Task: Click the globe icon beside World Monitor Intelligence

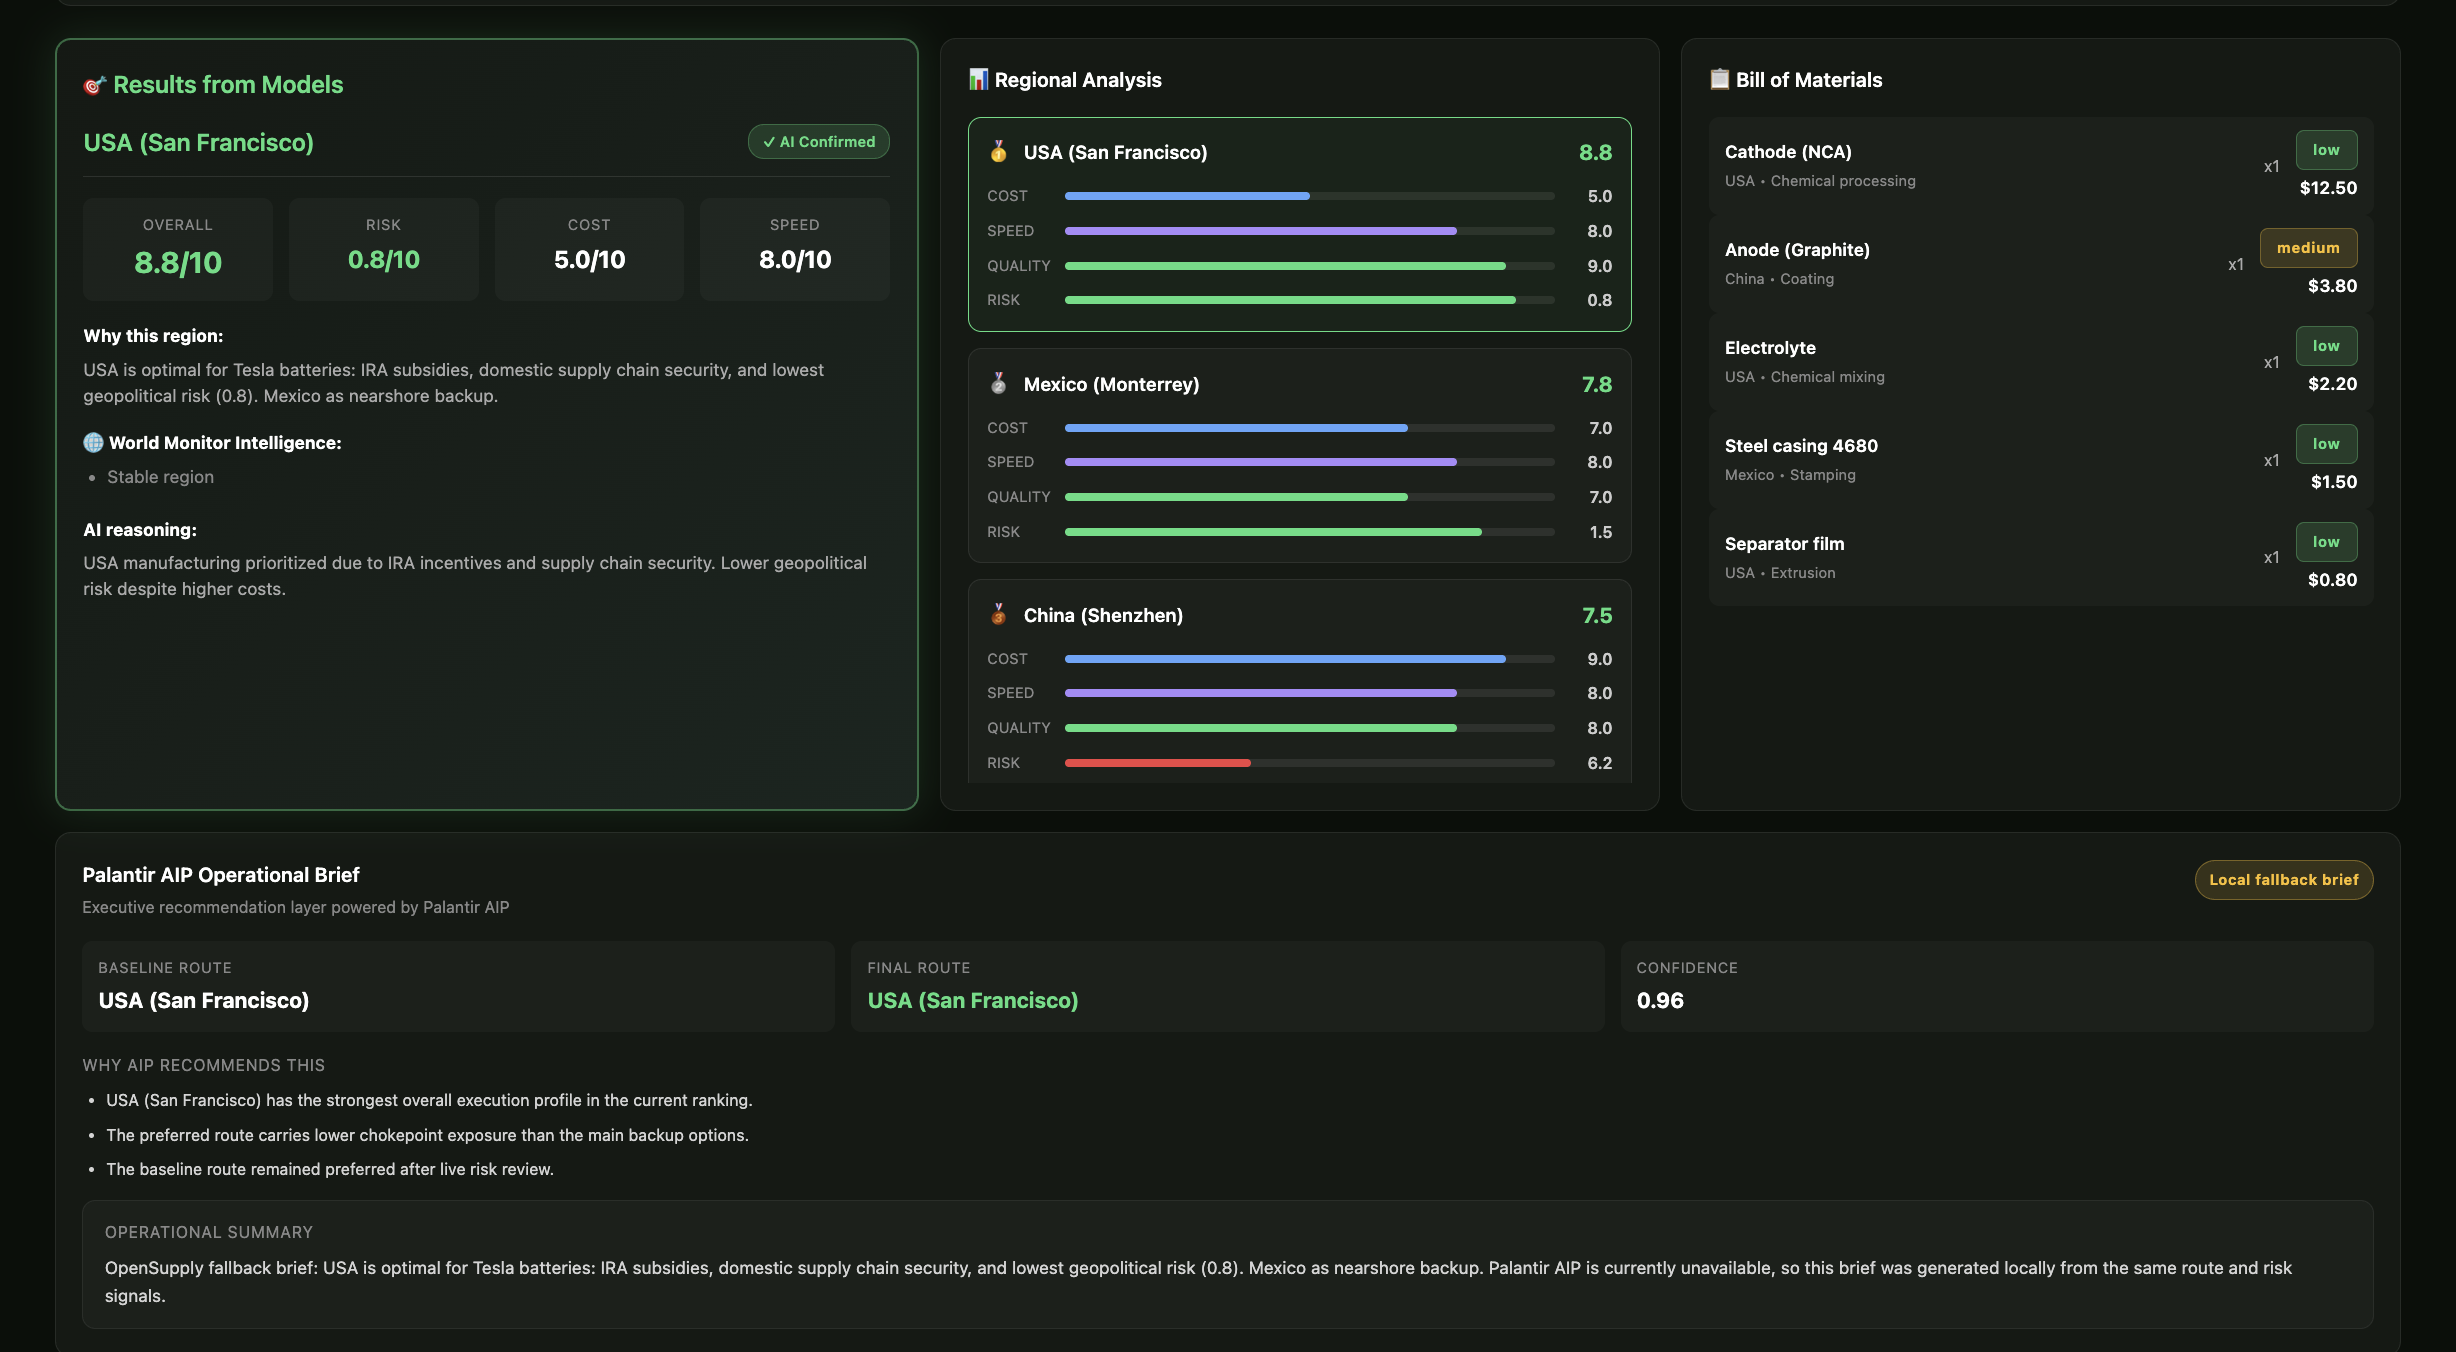Action: [x=93, y=443]
